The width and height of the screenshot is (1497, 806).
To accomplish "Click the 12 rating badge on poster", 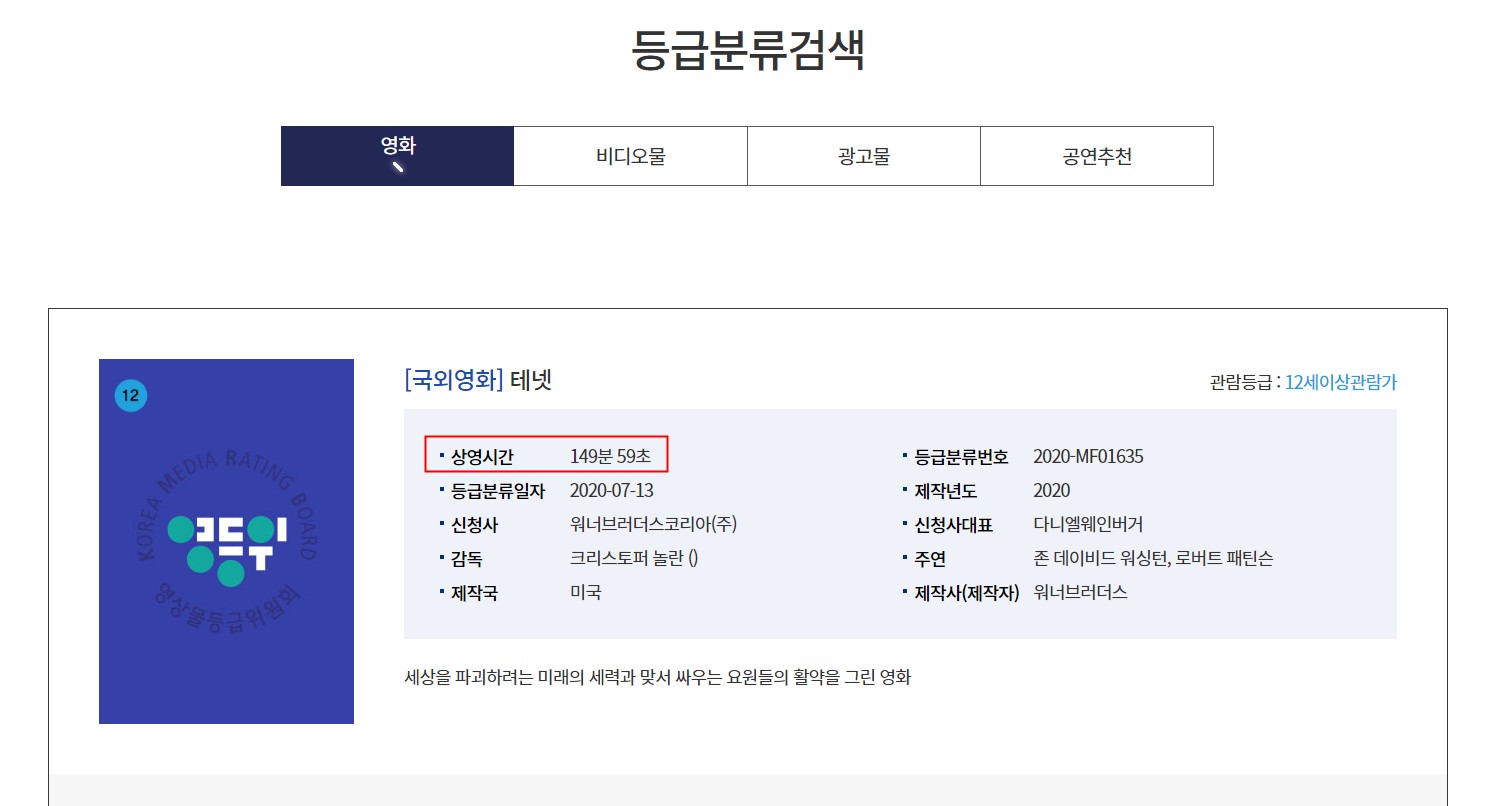I will point(131,396).
